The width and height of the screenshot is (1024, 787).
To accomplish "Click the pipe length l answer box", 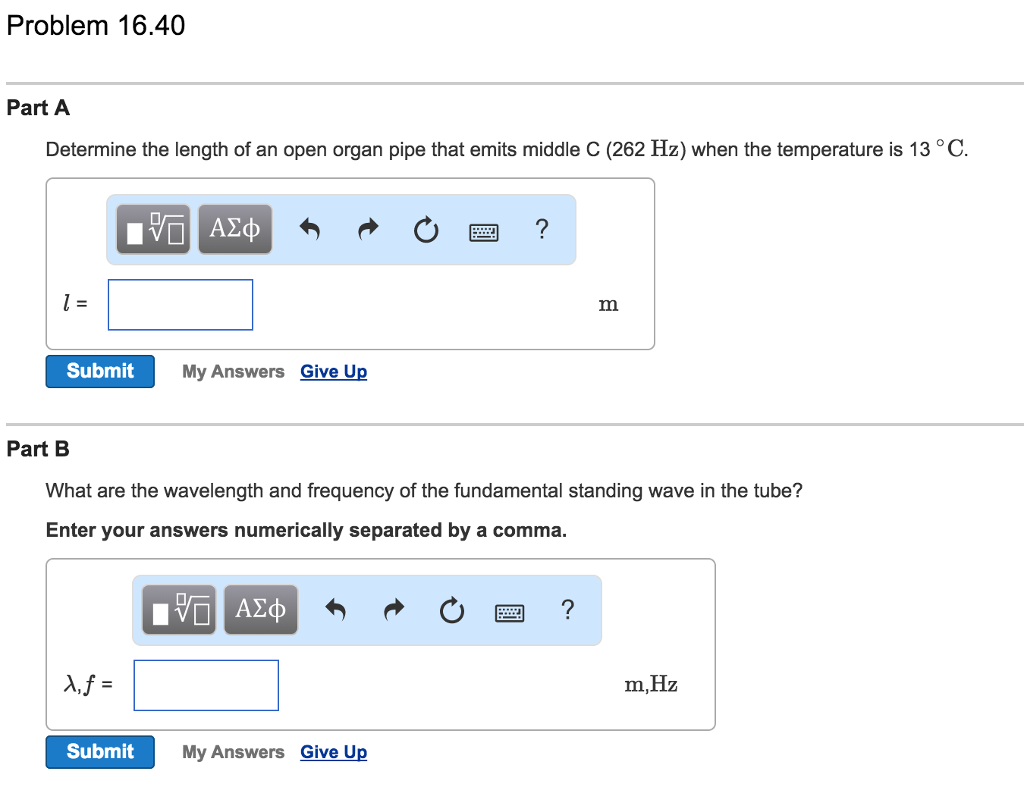I will point(180,304).
